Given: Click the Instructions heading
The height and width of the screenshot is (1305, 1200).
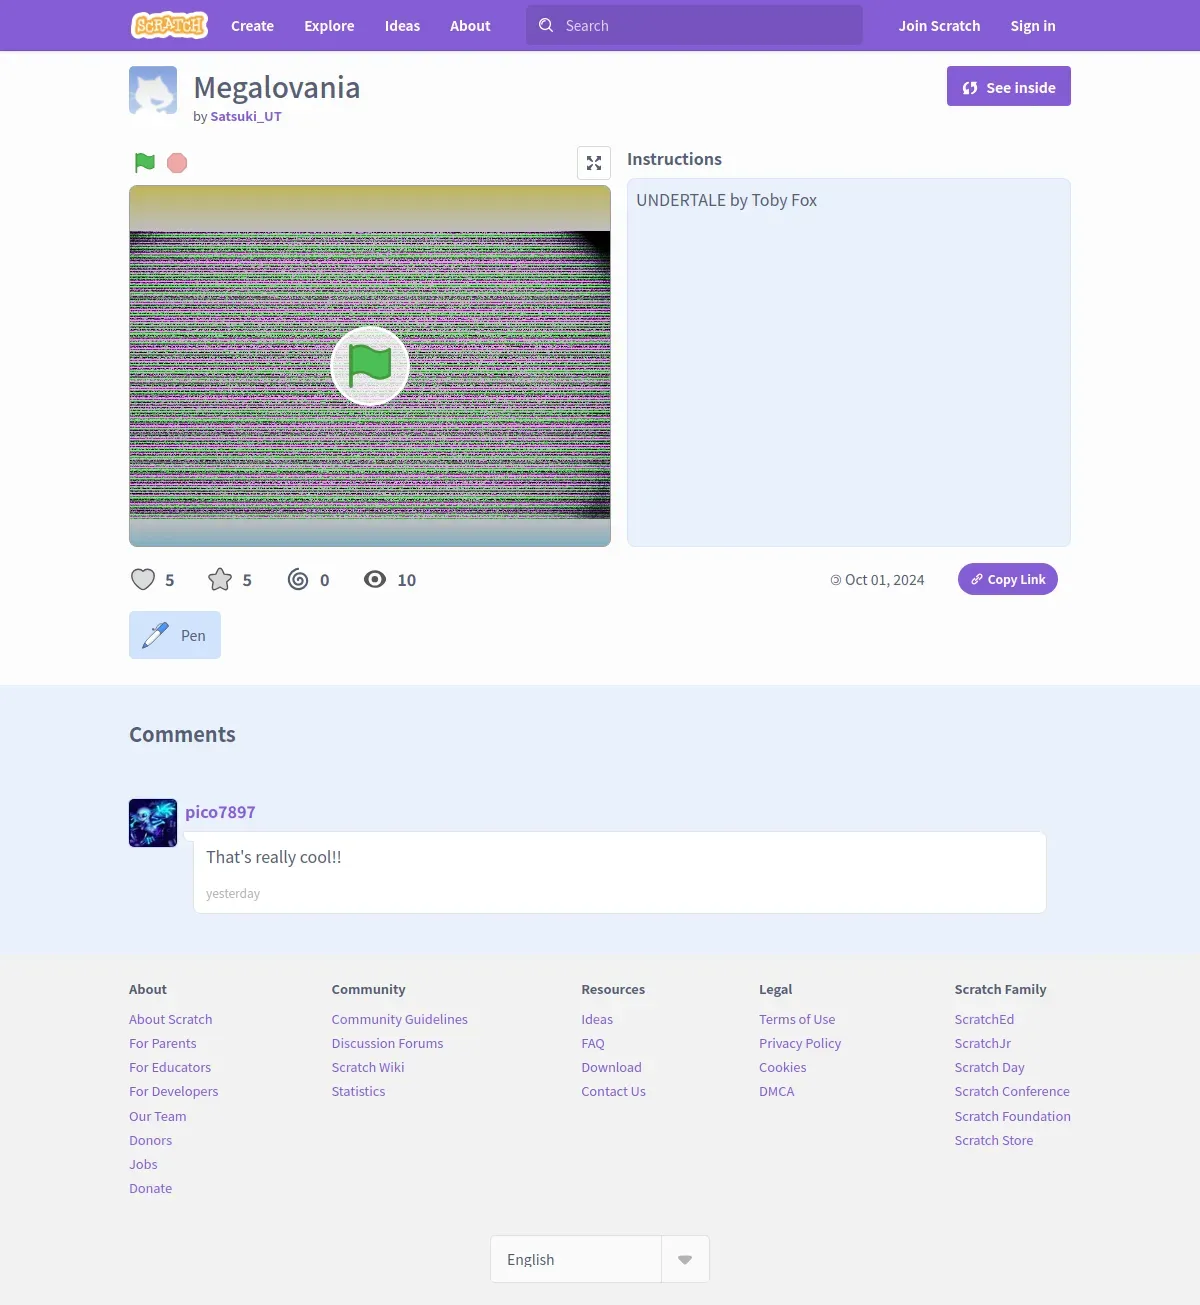Looking at the screenshot, I should click(674, 159).
